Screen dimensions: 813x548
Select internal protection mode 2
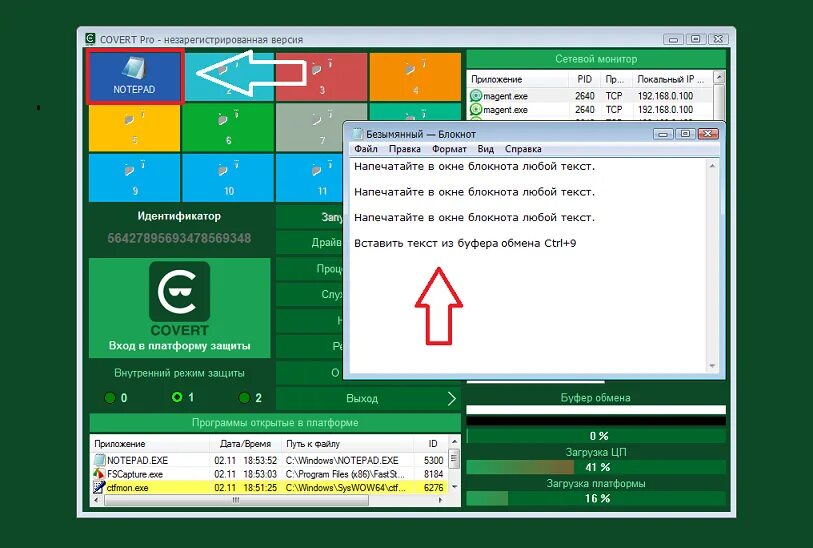click(x=244, y=398)
